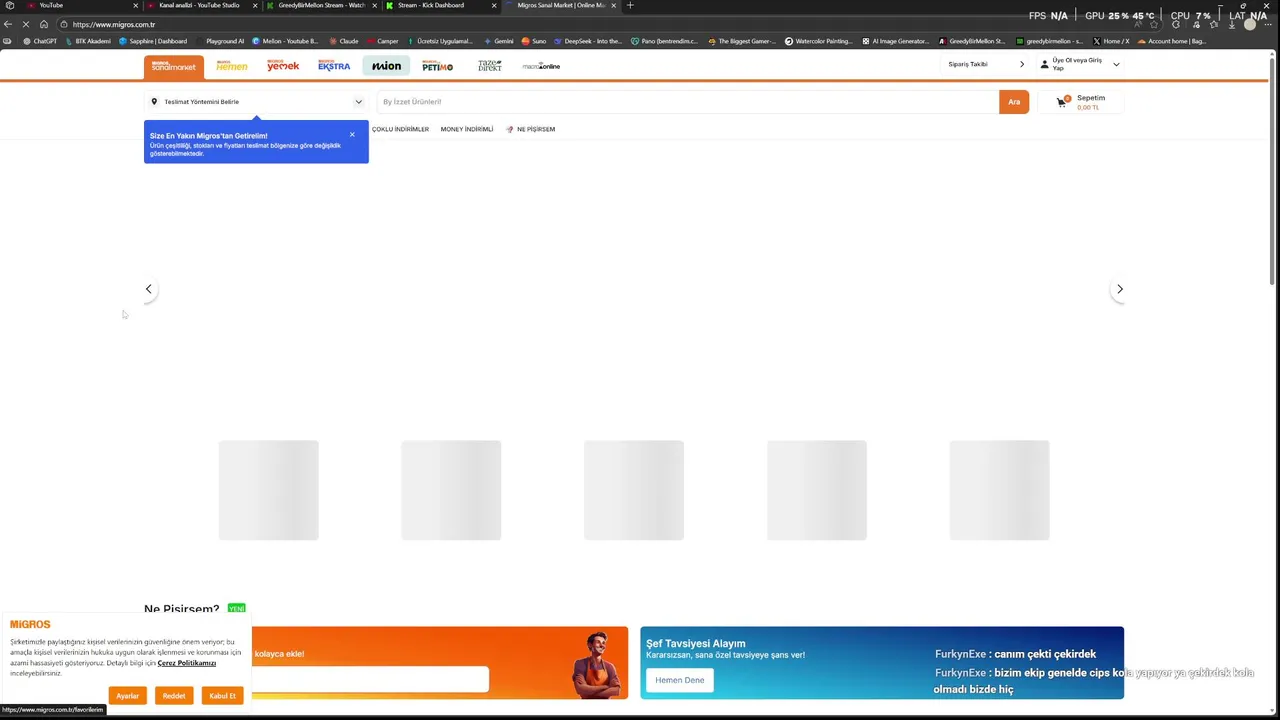Image resolution: width=1280 pixels, height=720 pixels.
Task: Click the orange Ara search button
Action: click(1014, 101)
